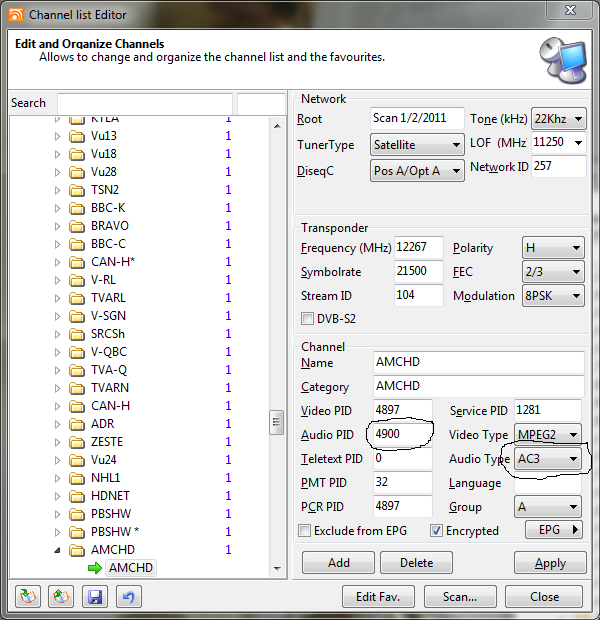Click the channel list vertical scrollbar thumb
The height and width of the screenshot is (620, 600).
[277, 423]
